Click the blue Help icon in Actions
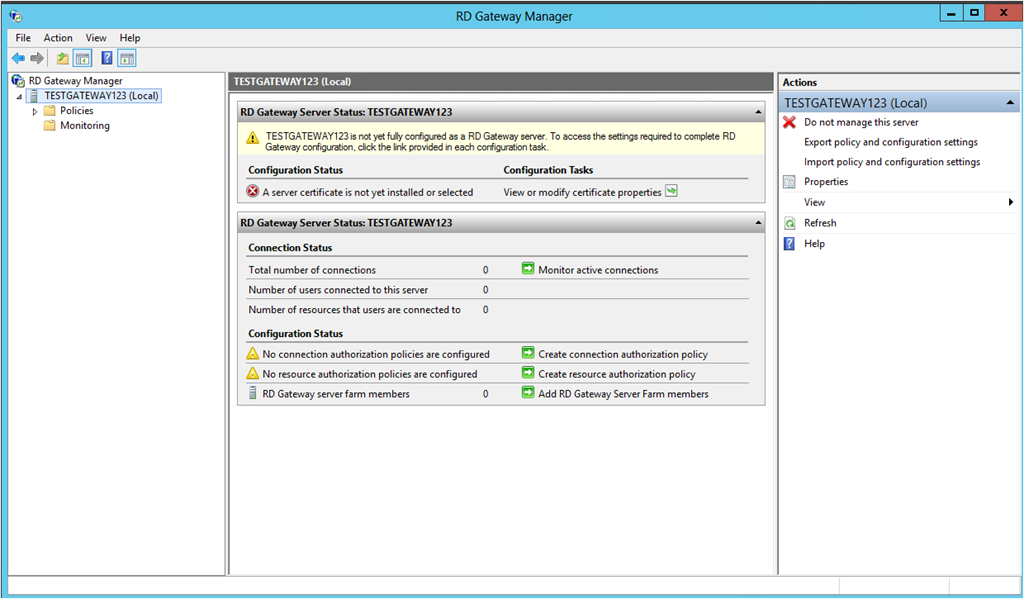This screenshot has height=599, width=1024. coord(790,244)
